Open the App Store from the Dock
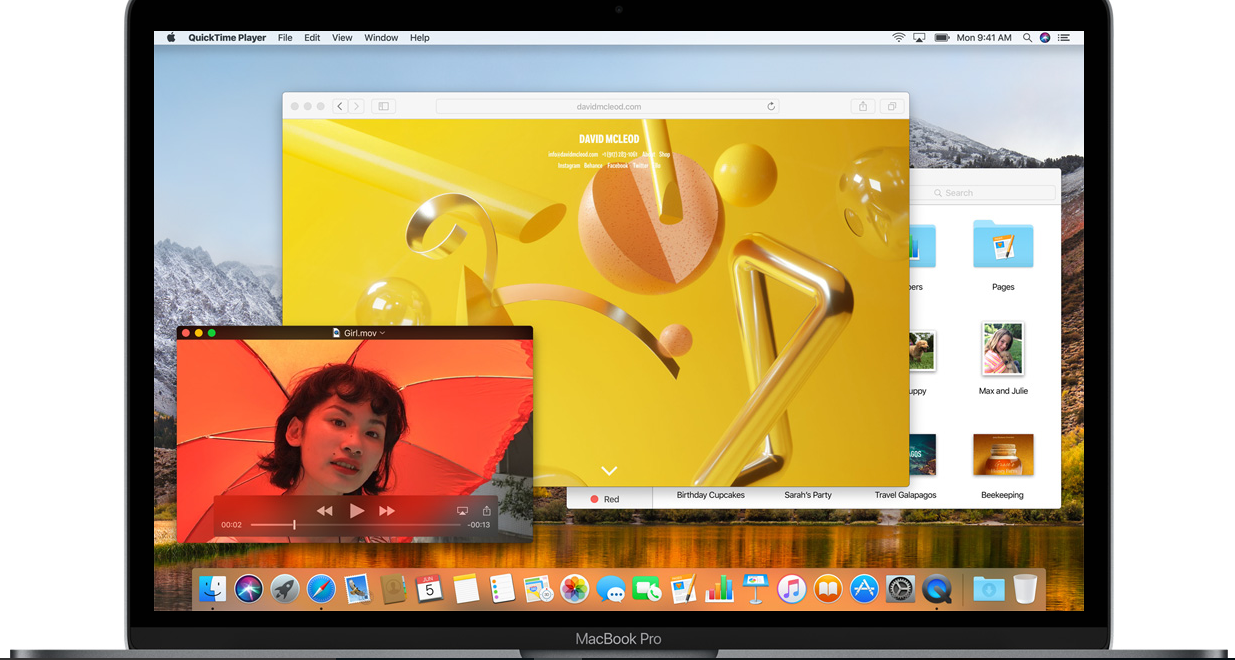Image resolution: width=1235 pixels, height=660 pixels. [x=864, y=589]
